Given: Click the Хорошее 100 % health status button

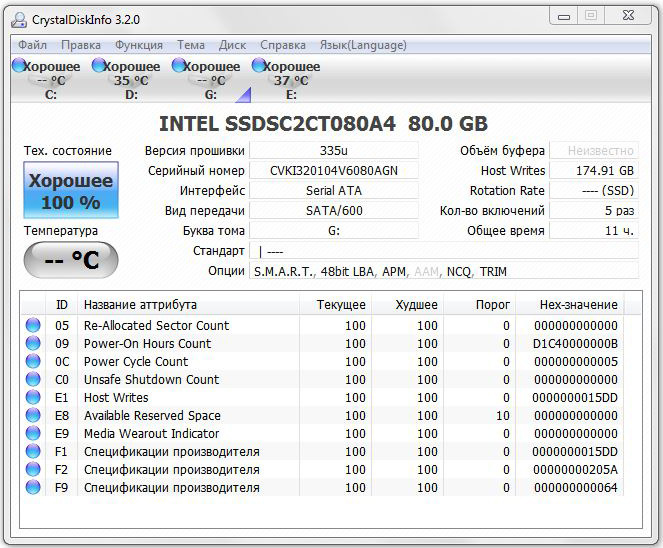Looking at the screenshot, I should click(x=71, y=190).
